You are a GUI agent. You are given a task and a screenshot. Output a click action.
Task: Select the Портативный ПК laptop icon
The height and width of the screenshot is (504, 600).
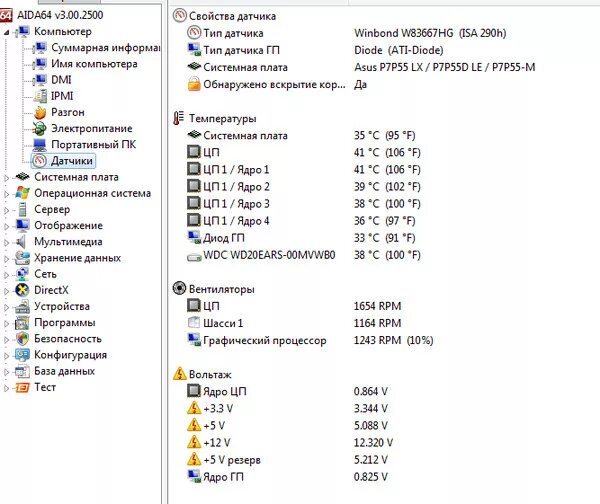pos(40,144)
